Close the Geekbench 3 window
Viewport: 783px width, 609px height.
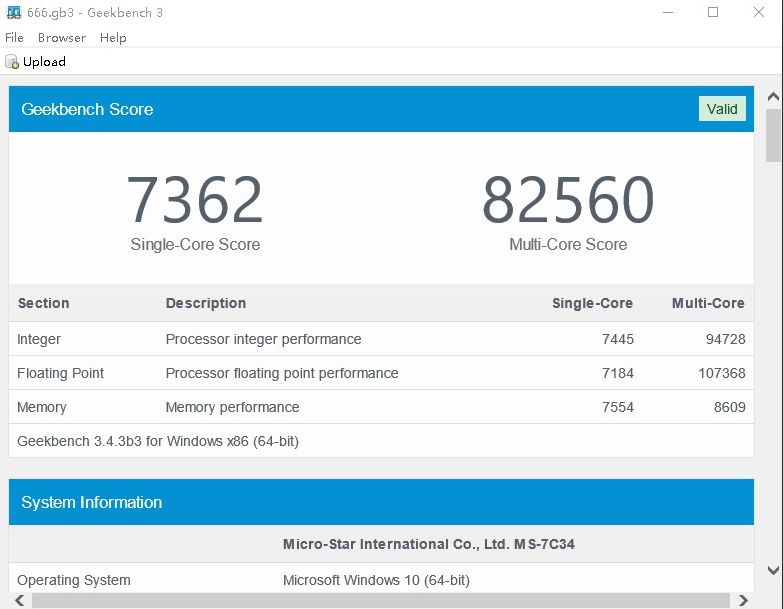(759, 12)
